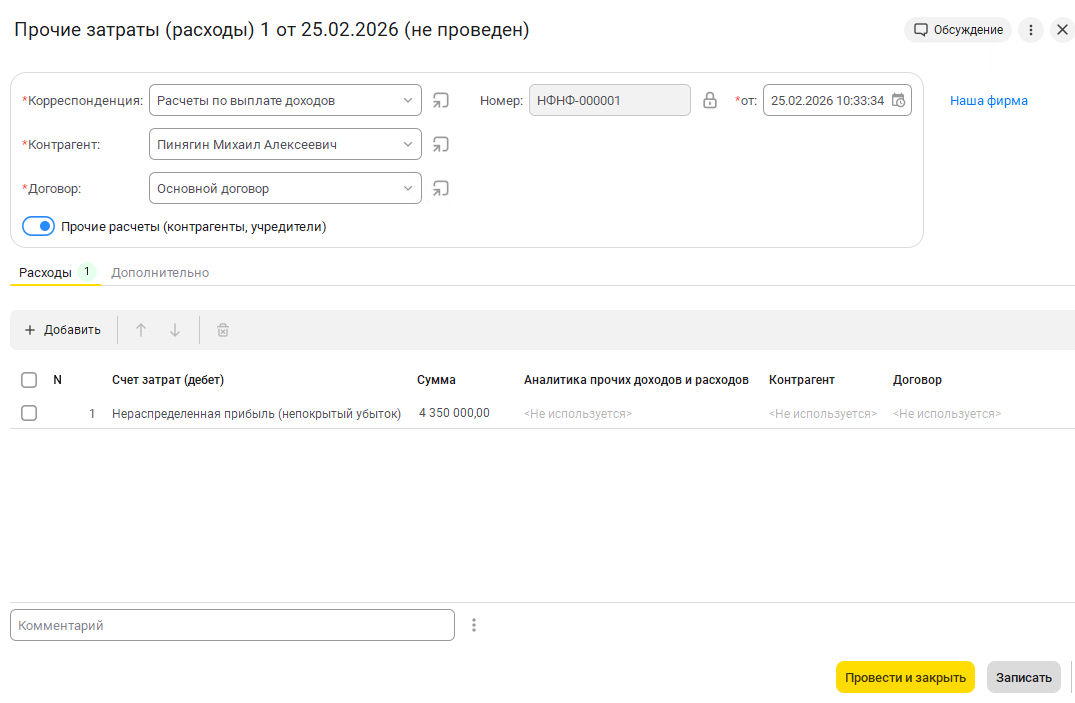Open the Контрагент record via link icon

click(x=440, y=144)
